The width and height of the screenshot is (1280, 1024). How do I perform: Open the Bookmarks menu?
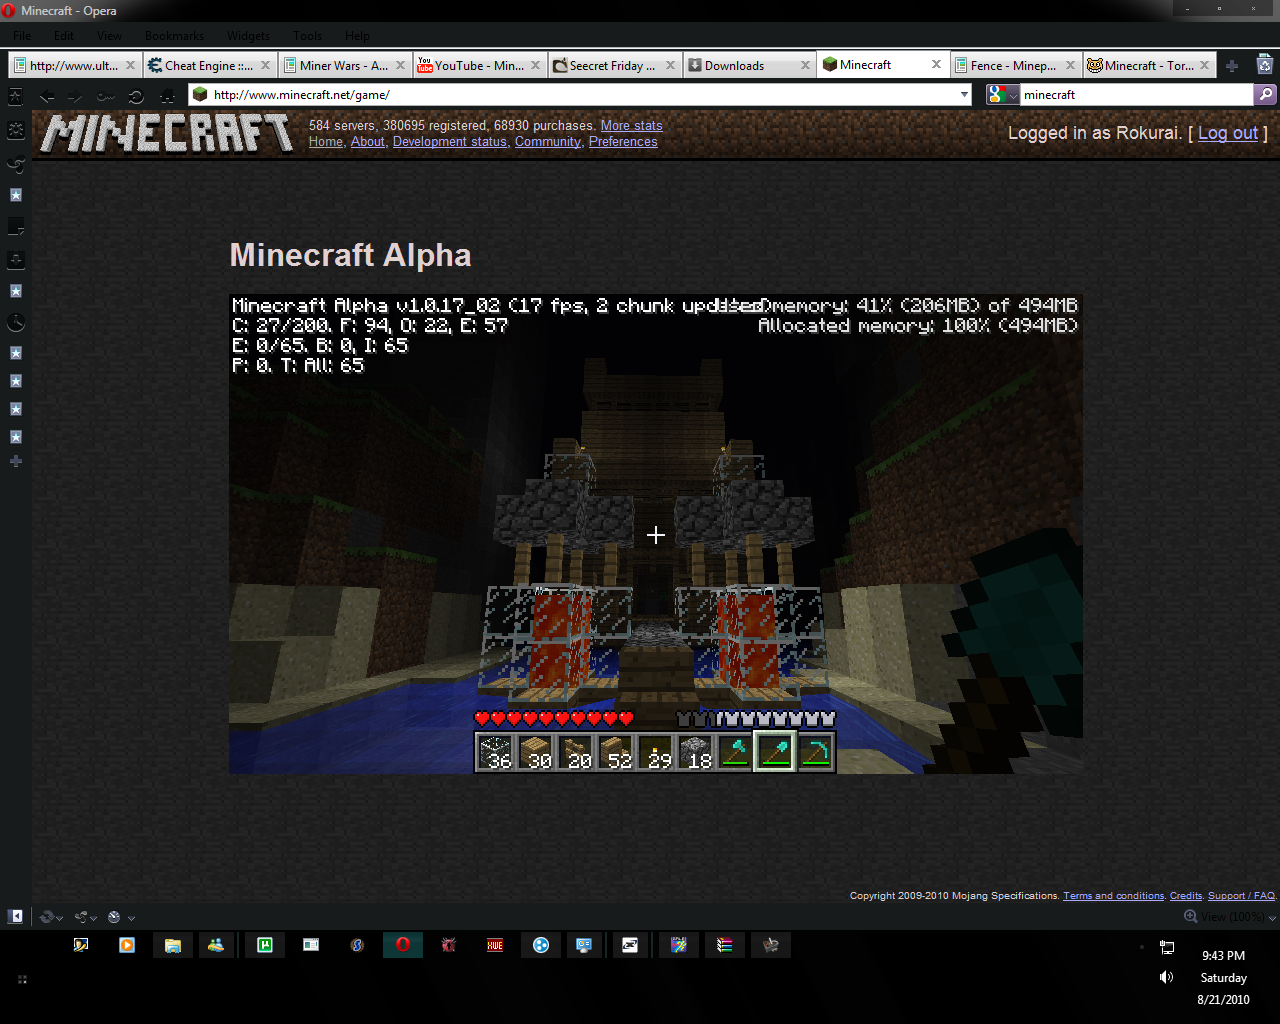tap(174, 36)
